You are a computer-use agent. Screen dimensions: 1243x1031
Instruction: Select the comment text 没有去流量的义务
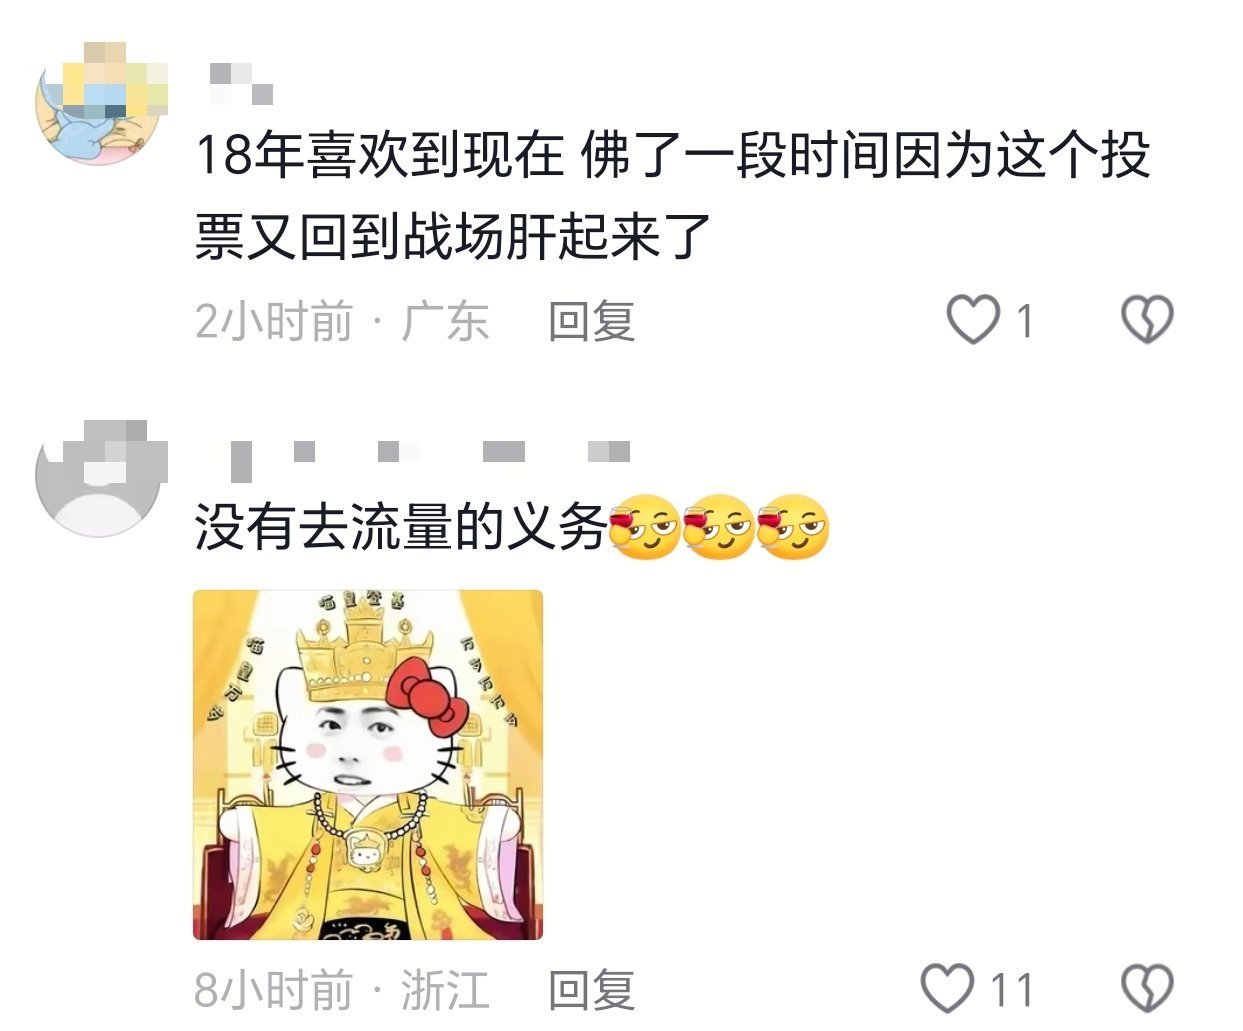pyautogui.click(x=400, y=526)
